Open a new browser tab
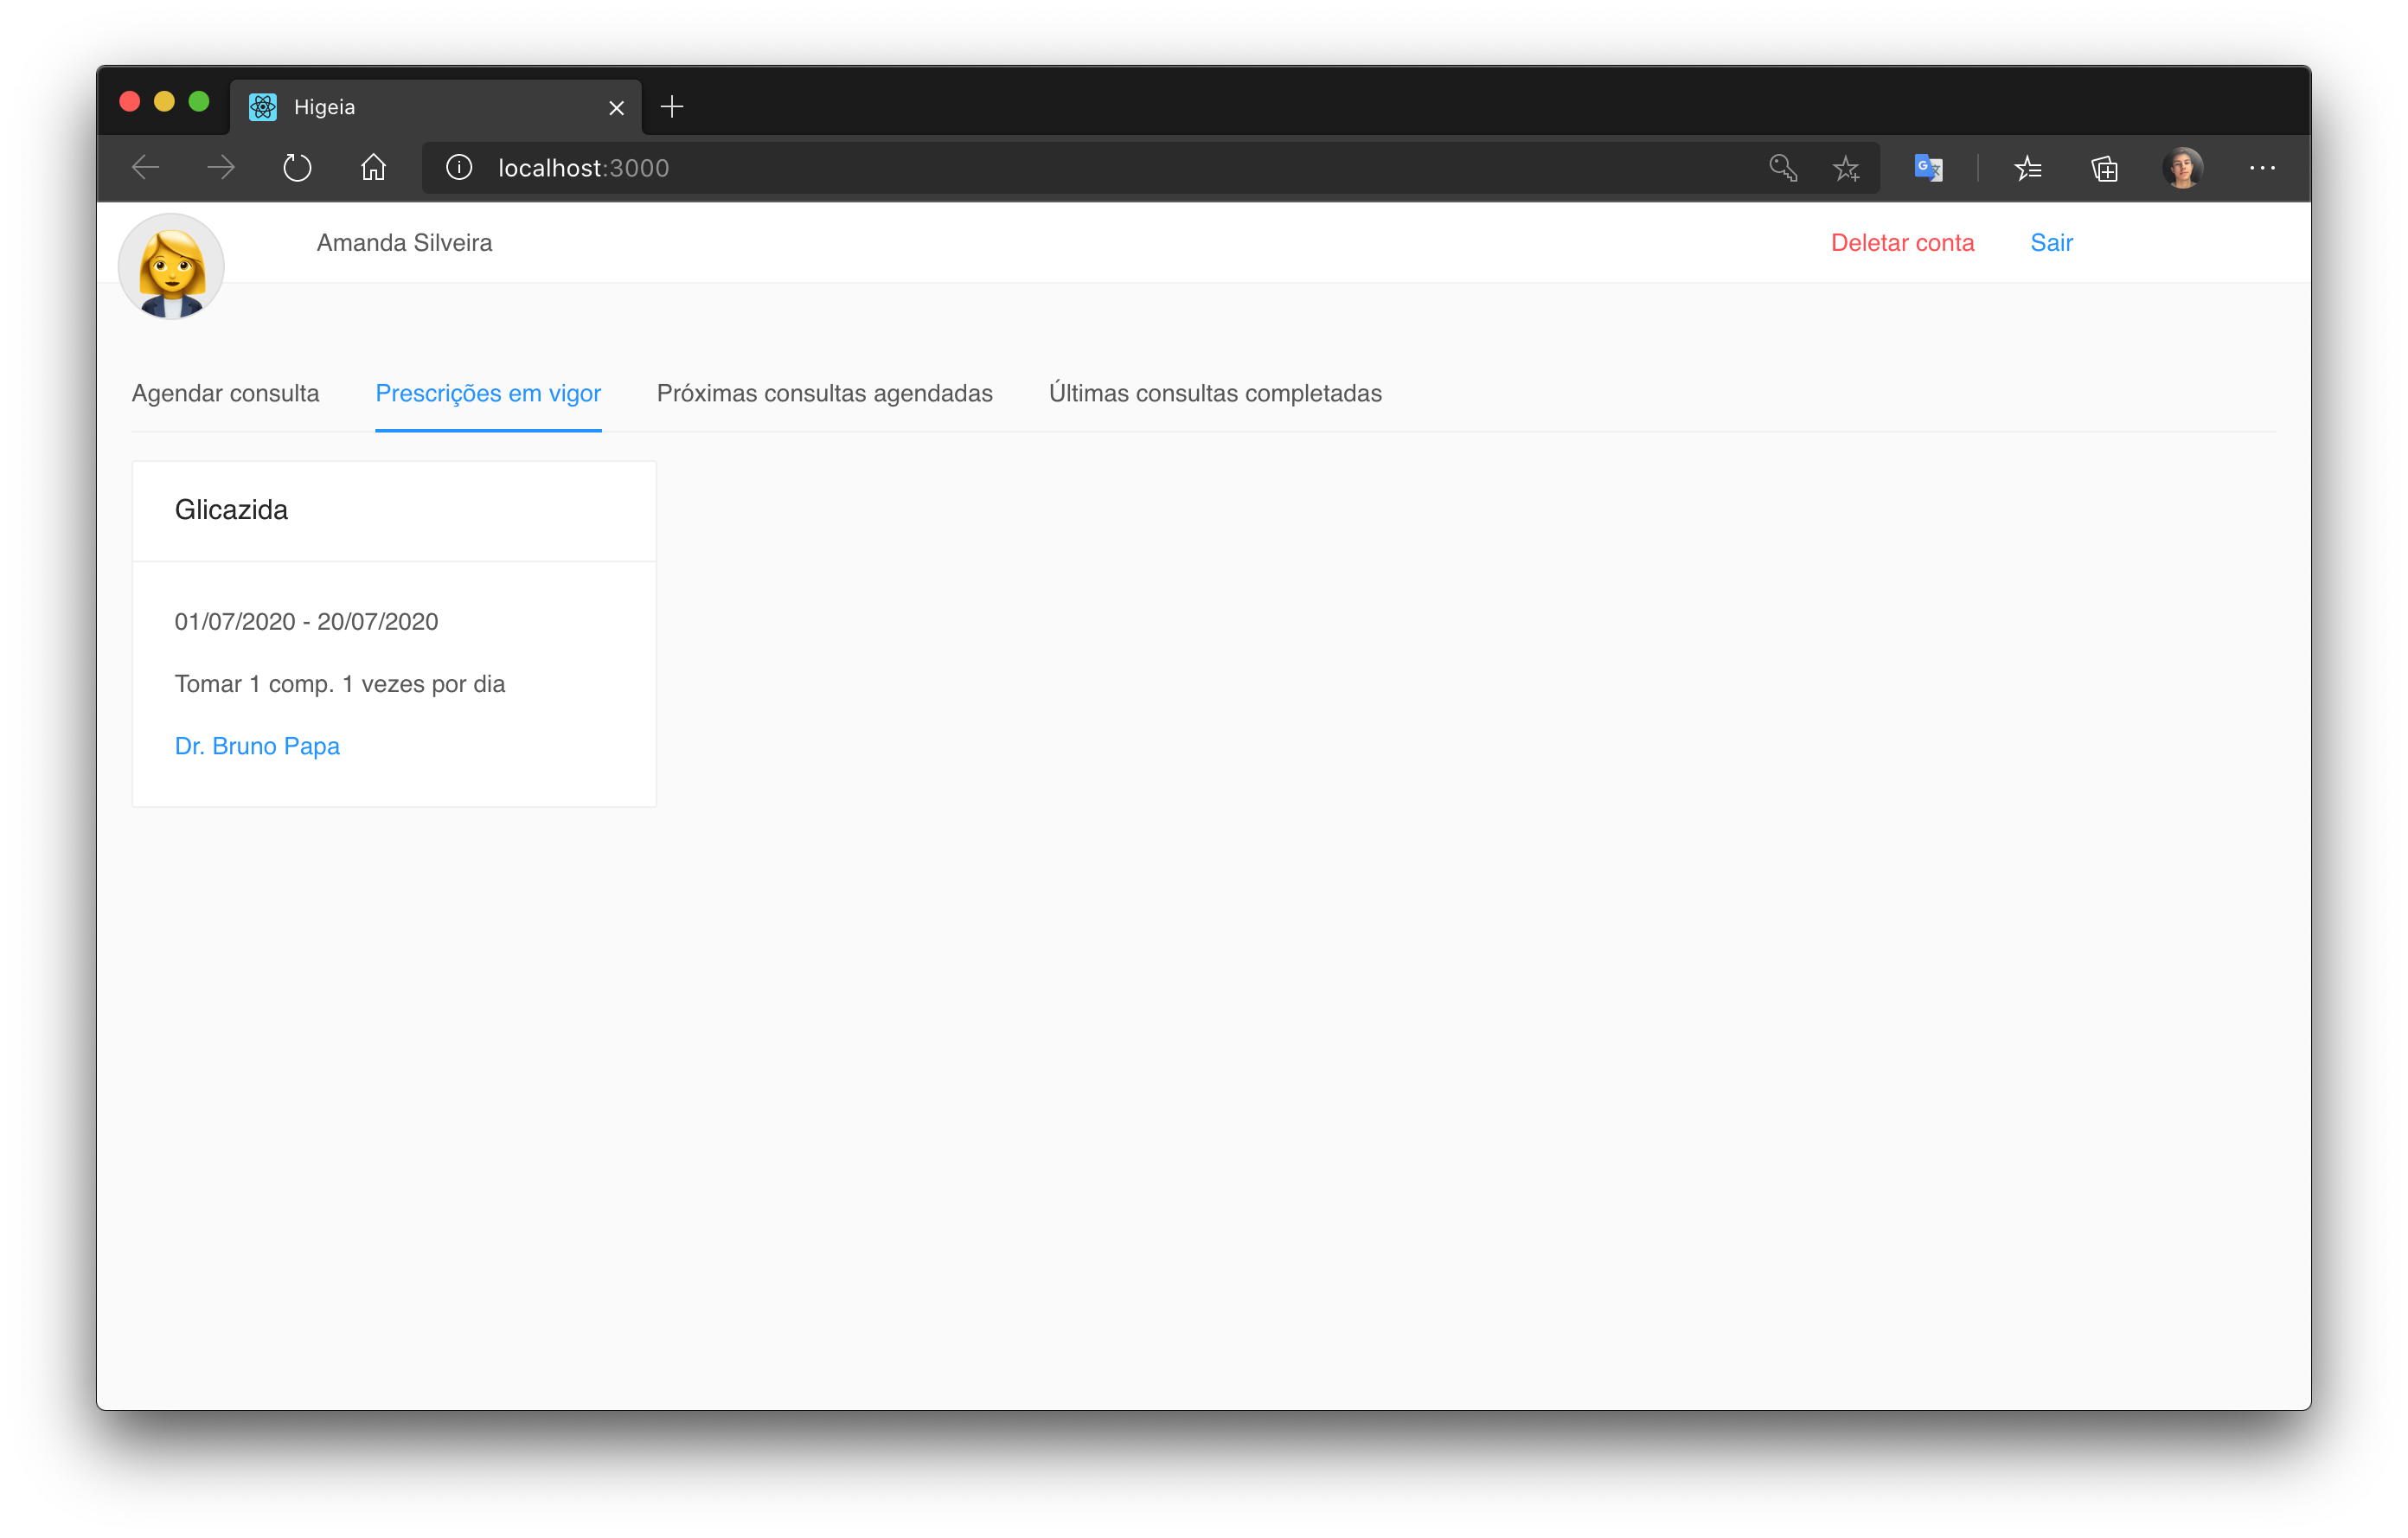 pos(672,107)
